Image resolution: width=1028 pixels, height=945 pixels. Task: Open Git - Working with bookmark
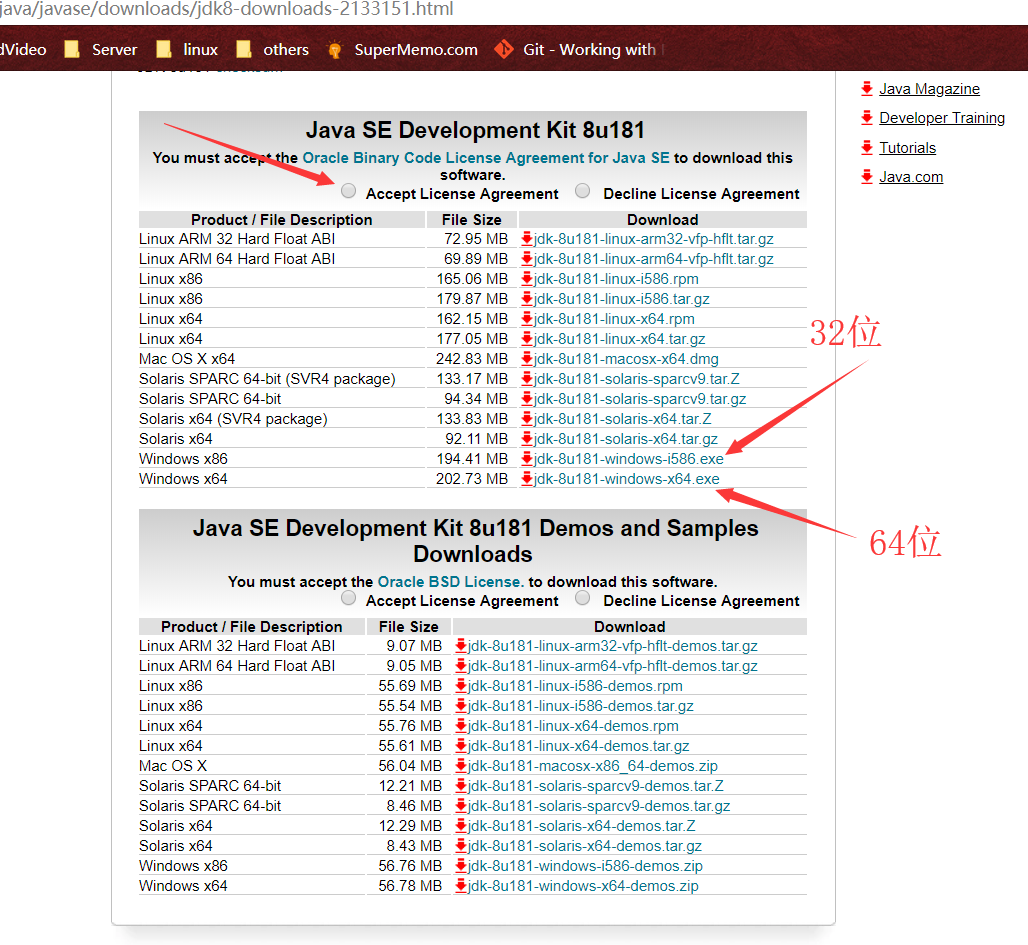point(579,49)
